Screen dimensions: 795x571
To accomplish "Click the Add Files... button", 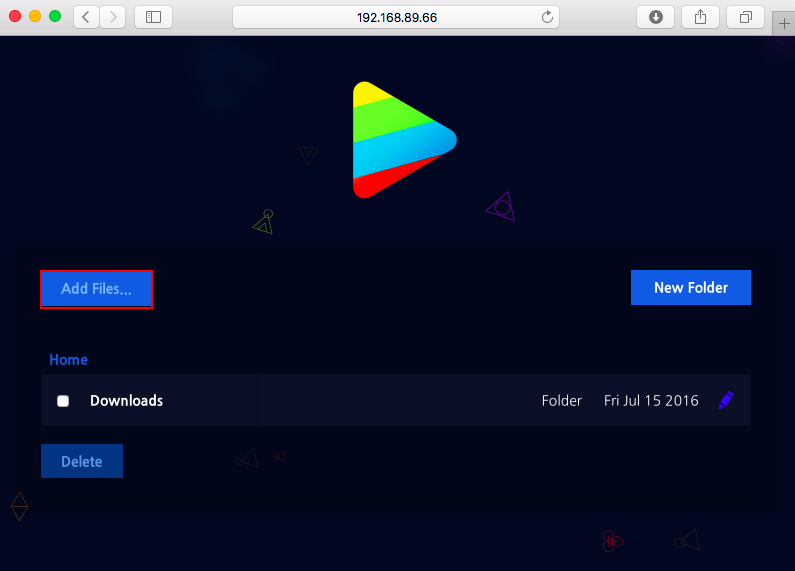I will 96,289.
